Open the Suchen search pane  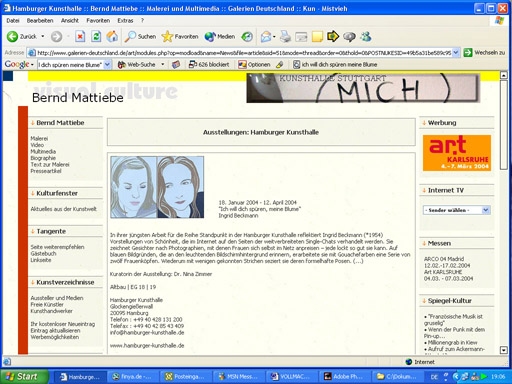click(140, 36)
